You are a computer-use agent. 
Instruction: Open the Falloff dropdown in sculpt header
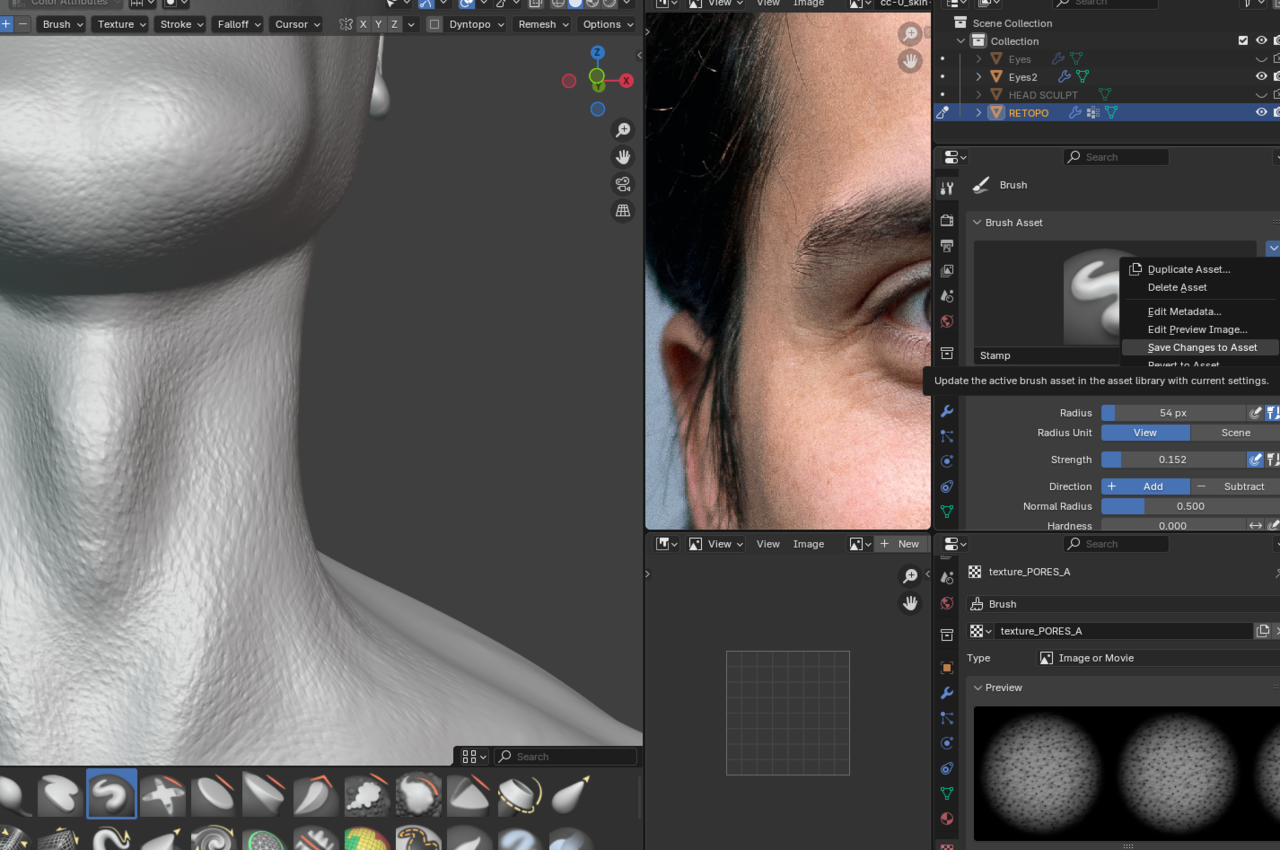239,24
